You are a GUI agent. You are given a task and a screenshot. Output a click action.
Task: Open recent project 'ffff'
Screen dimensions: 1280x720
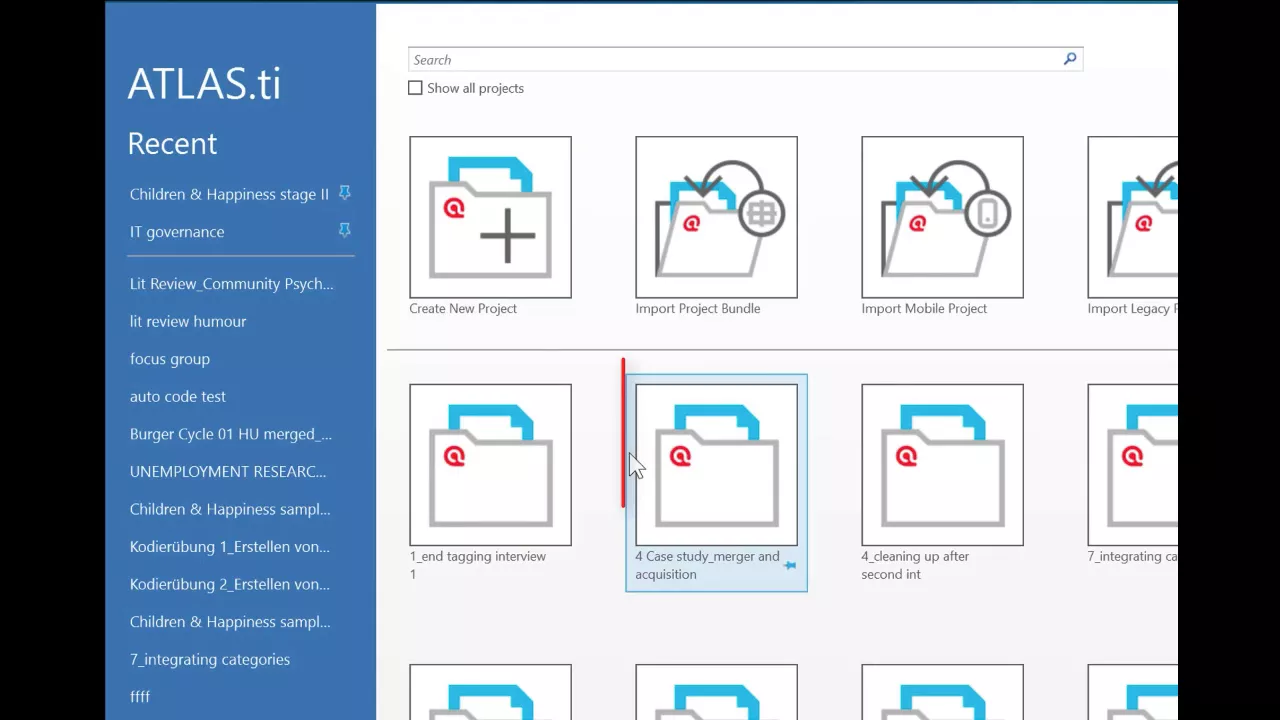click(140, 697)
